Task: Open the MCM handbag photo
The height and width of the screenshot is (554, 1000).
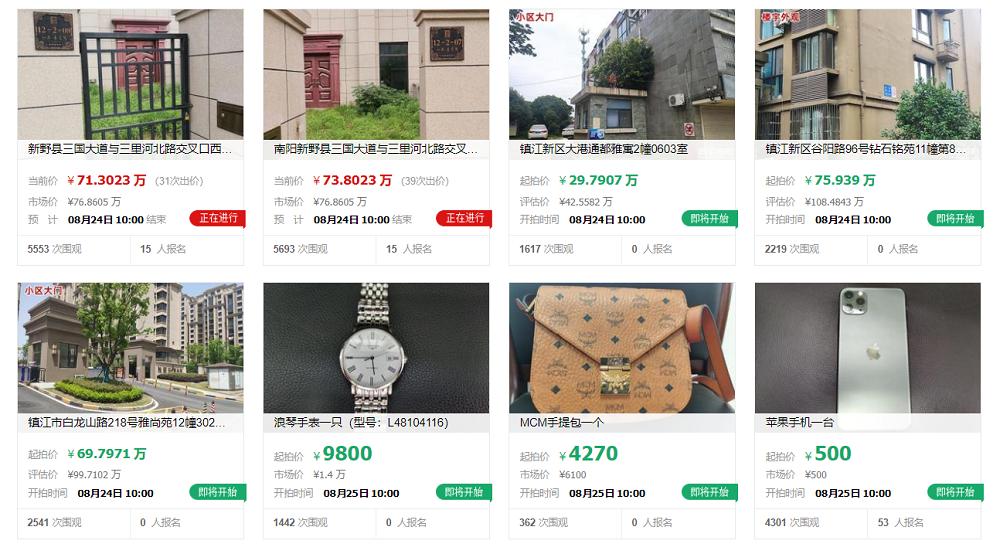Action: [622, 348]
